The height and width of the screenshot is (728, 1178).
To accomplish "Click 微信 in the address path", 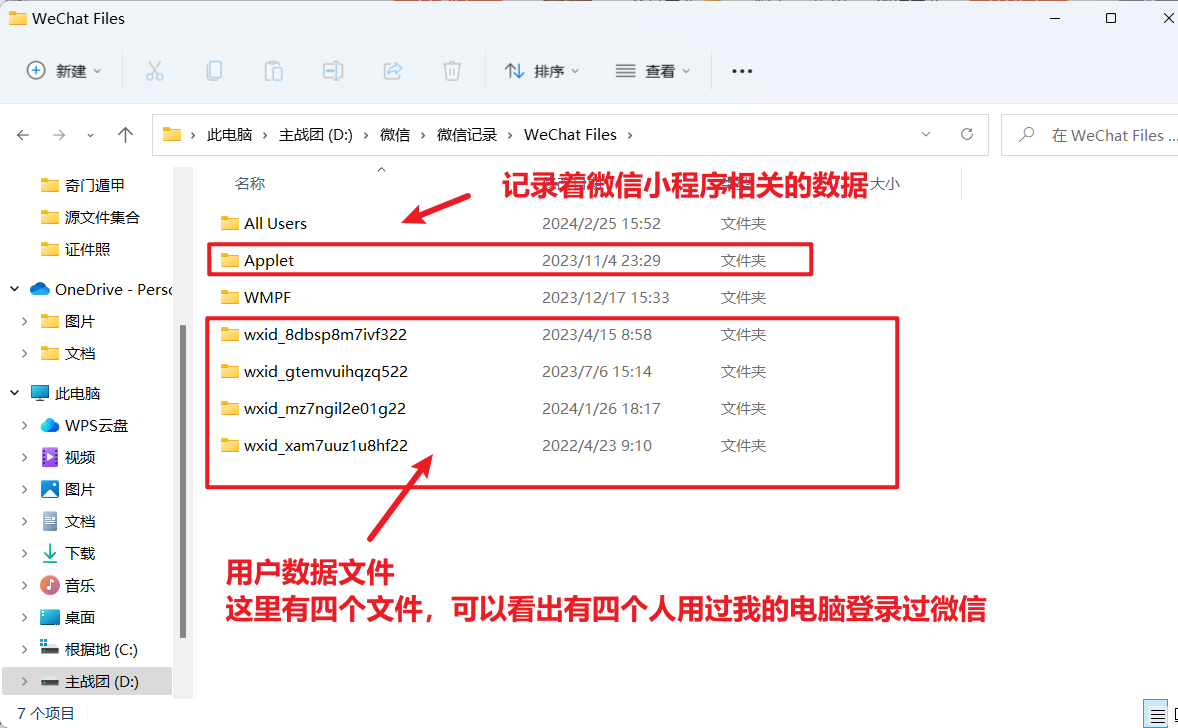I will 394,134.
